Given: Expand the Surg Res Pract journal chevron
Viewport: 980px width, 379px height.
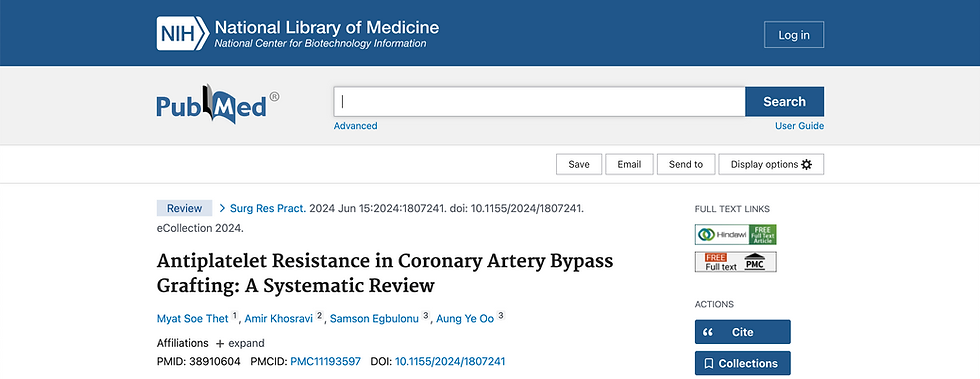Looking at the screenshot, I should [222, 208].
